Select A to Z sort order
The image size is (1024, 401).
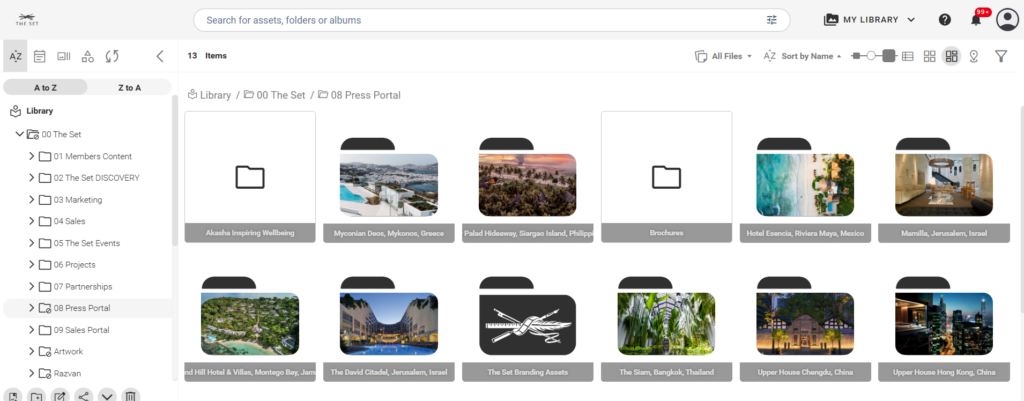(x=44, y=88)
